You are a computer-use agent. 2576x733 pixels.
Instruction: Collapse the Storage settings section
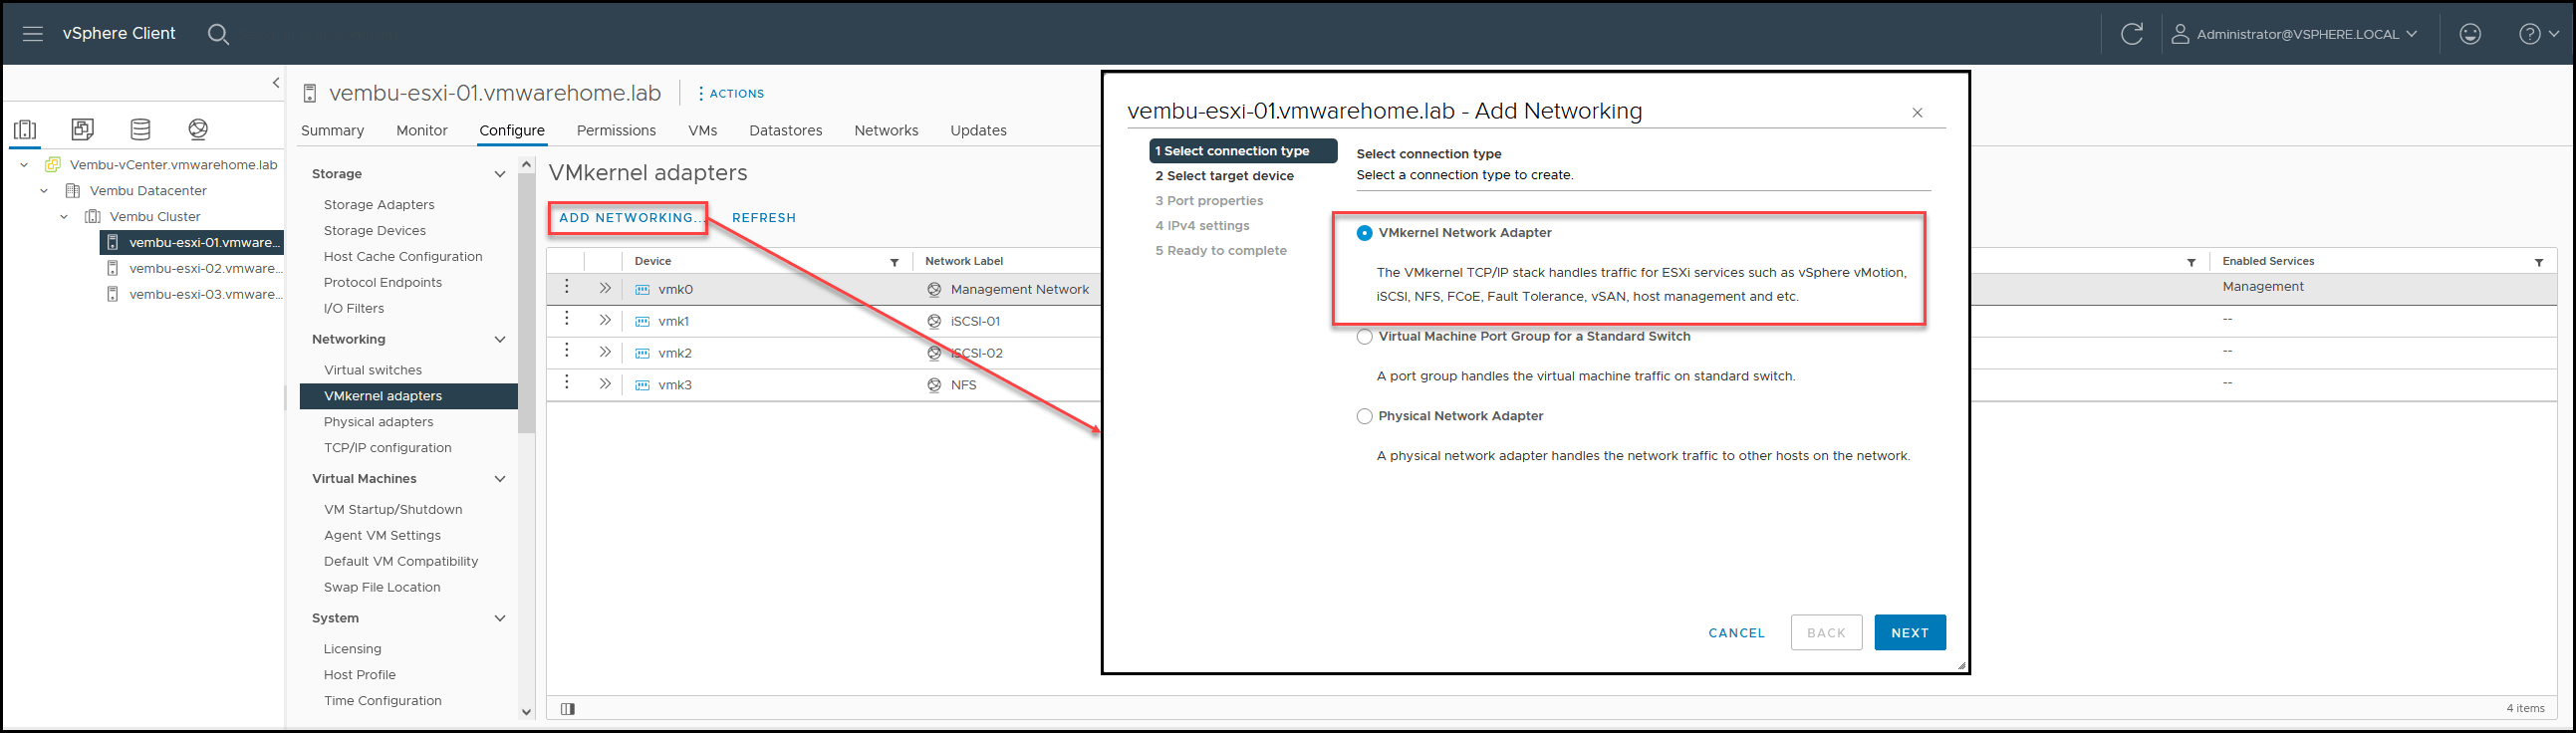[500, 174]
